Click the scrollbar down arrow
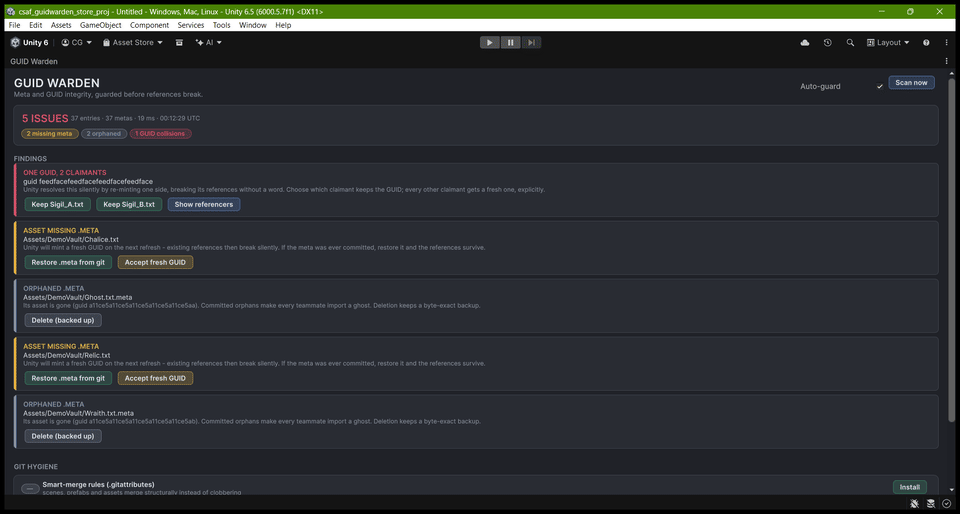Image resolution: width=960 pixels, height=514 pixels. [951, 490]
